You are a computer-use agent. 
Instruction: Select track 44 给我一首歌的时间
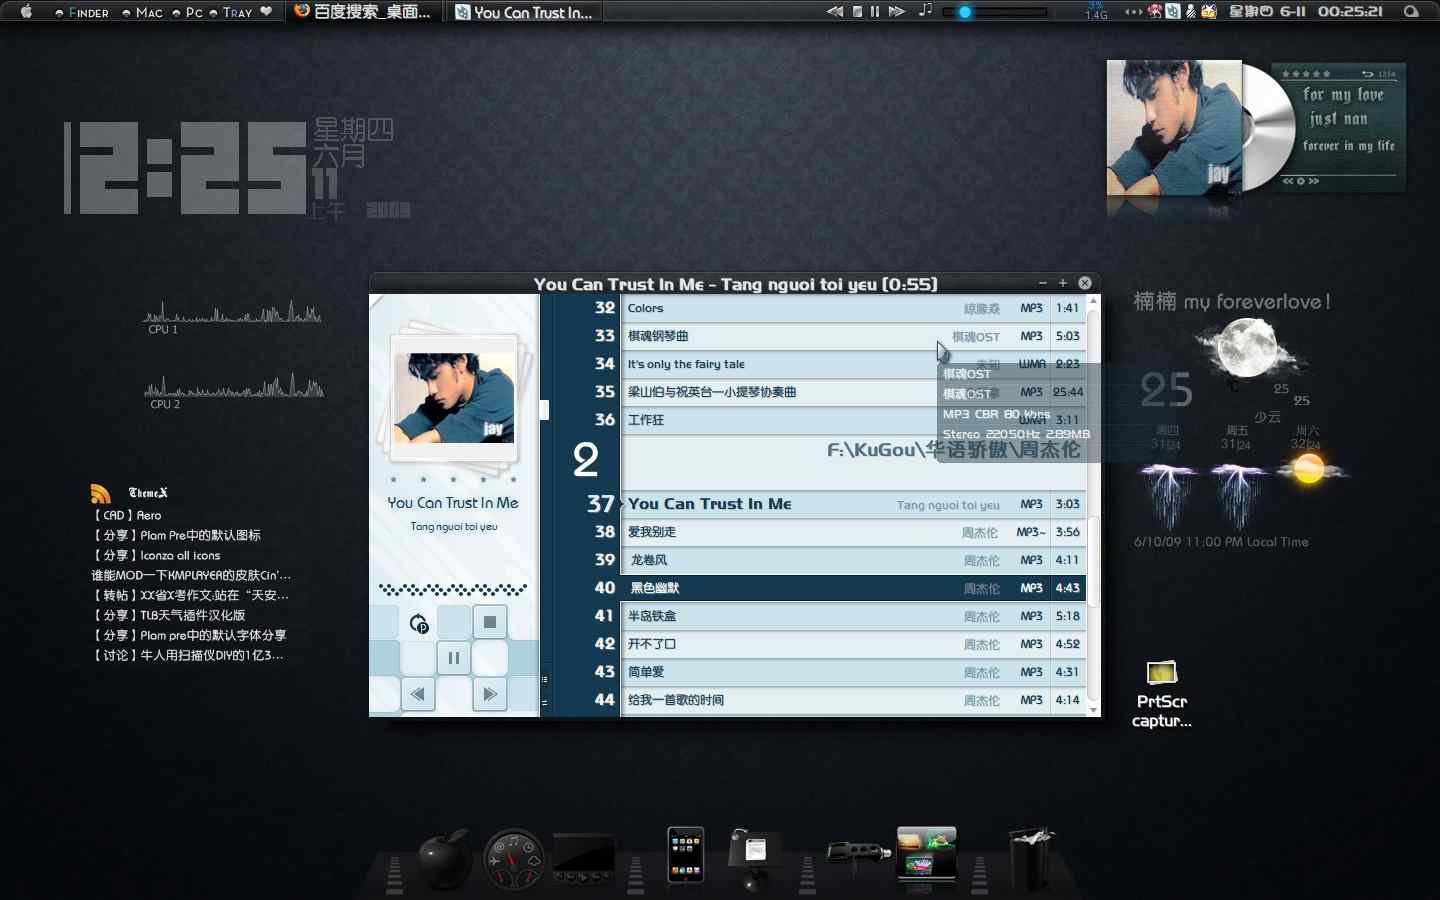click(854, 700)
